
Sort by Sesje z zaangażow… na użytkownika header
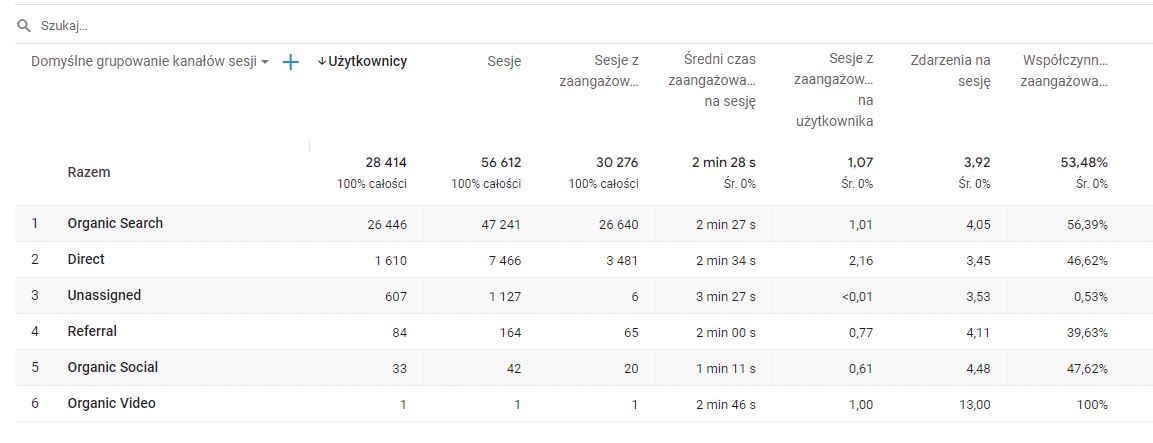(x=833, y=90)
